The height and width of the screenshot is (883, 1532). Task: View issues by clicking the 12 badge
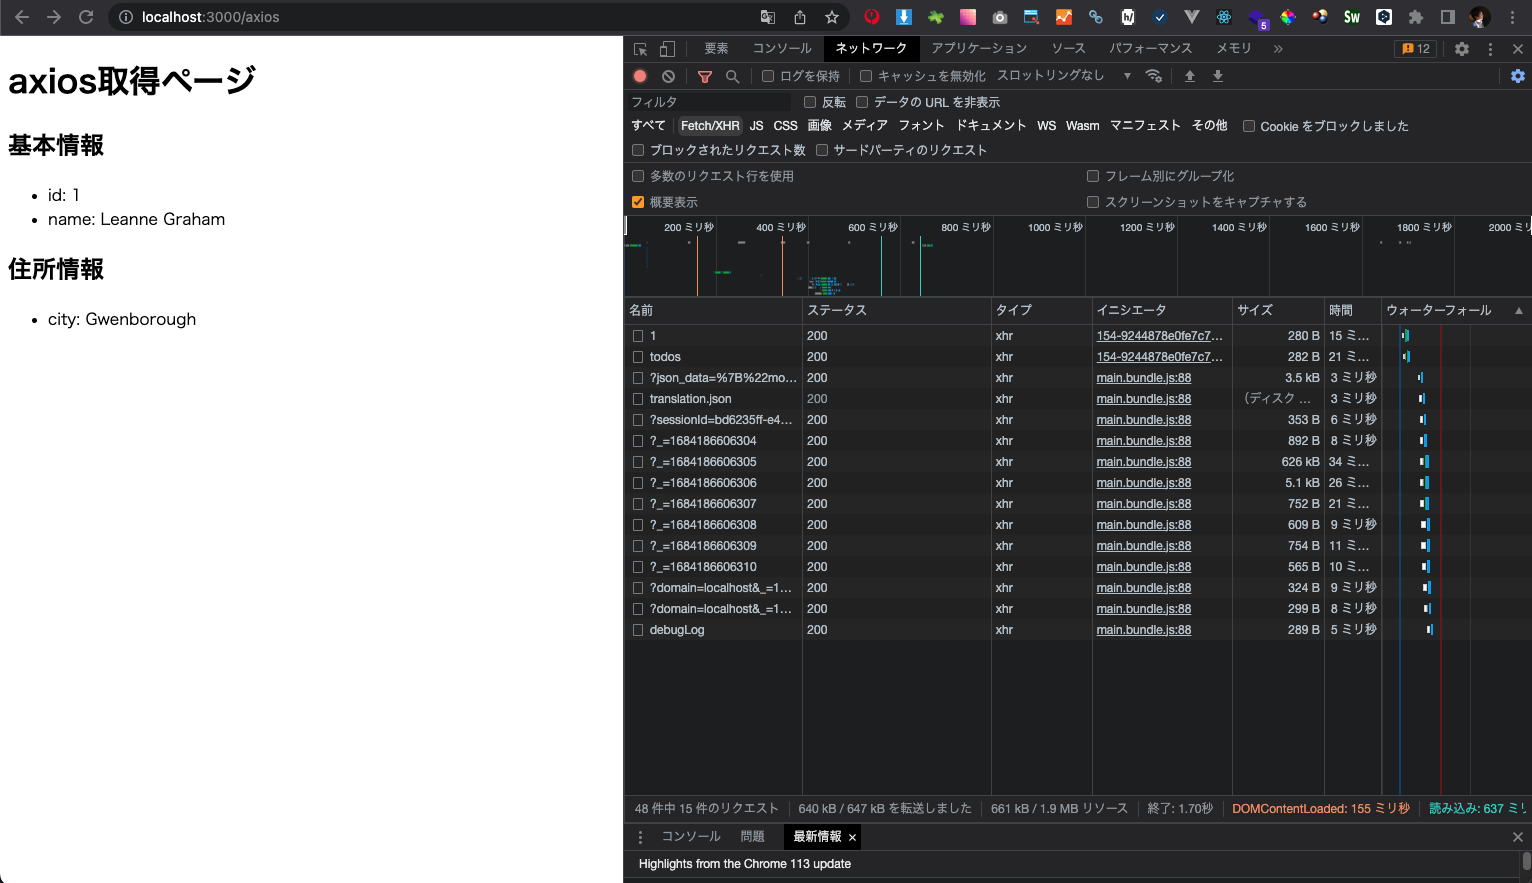pos(1415,48)
